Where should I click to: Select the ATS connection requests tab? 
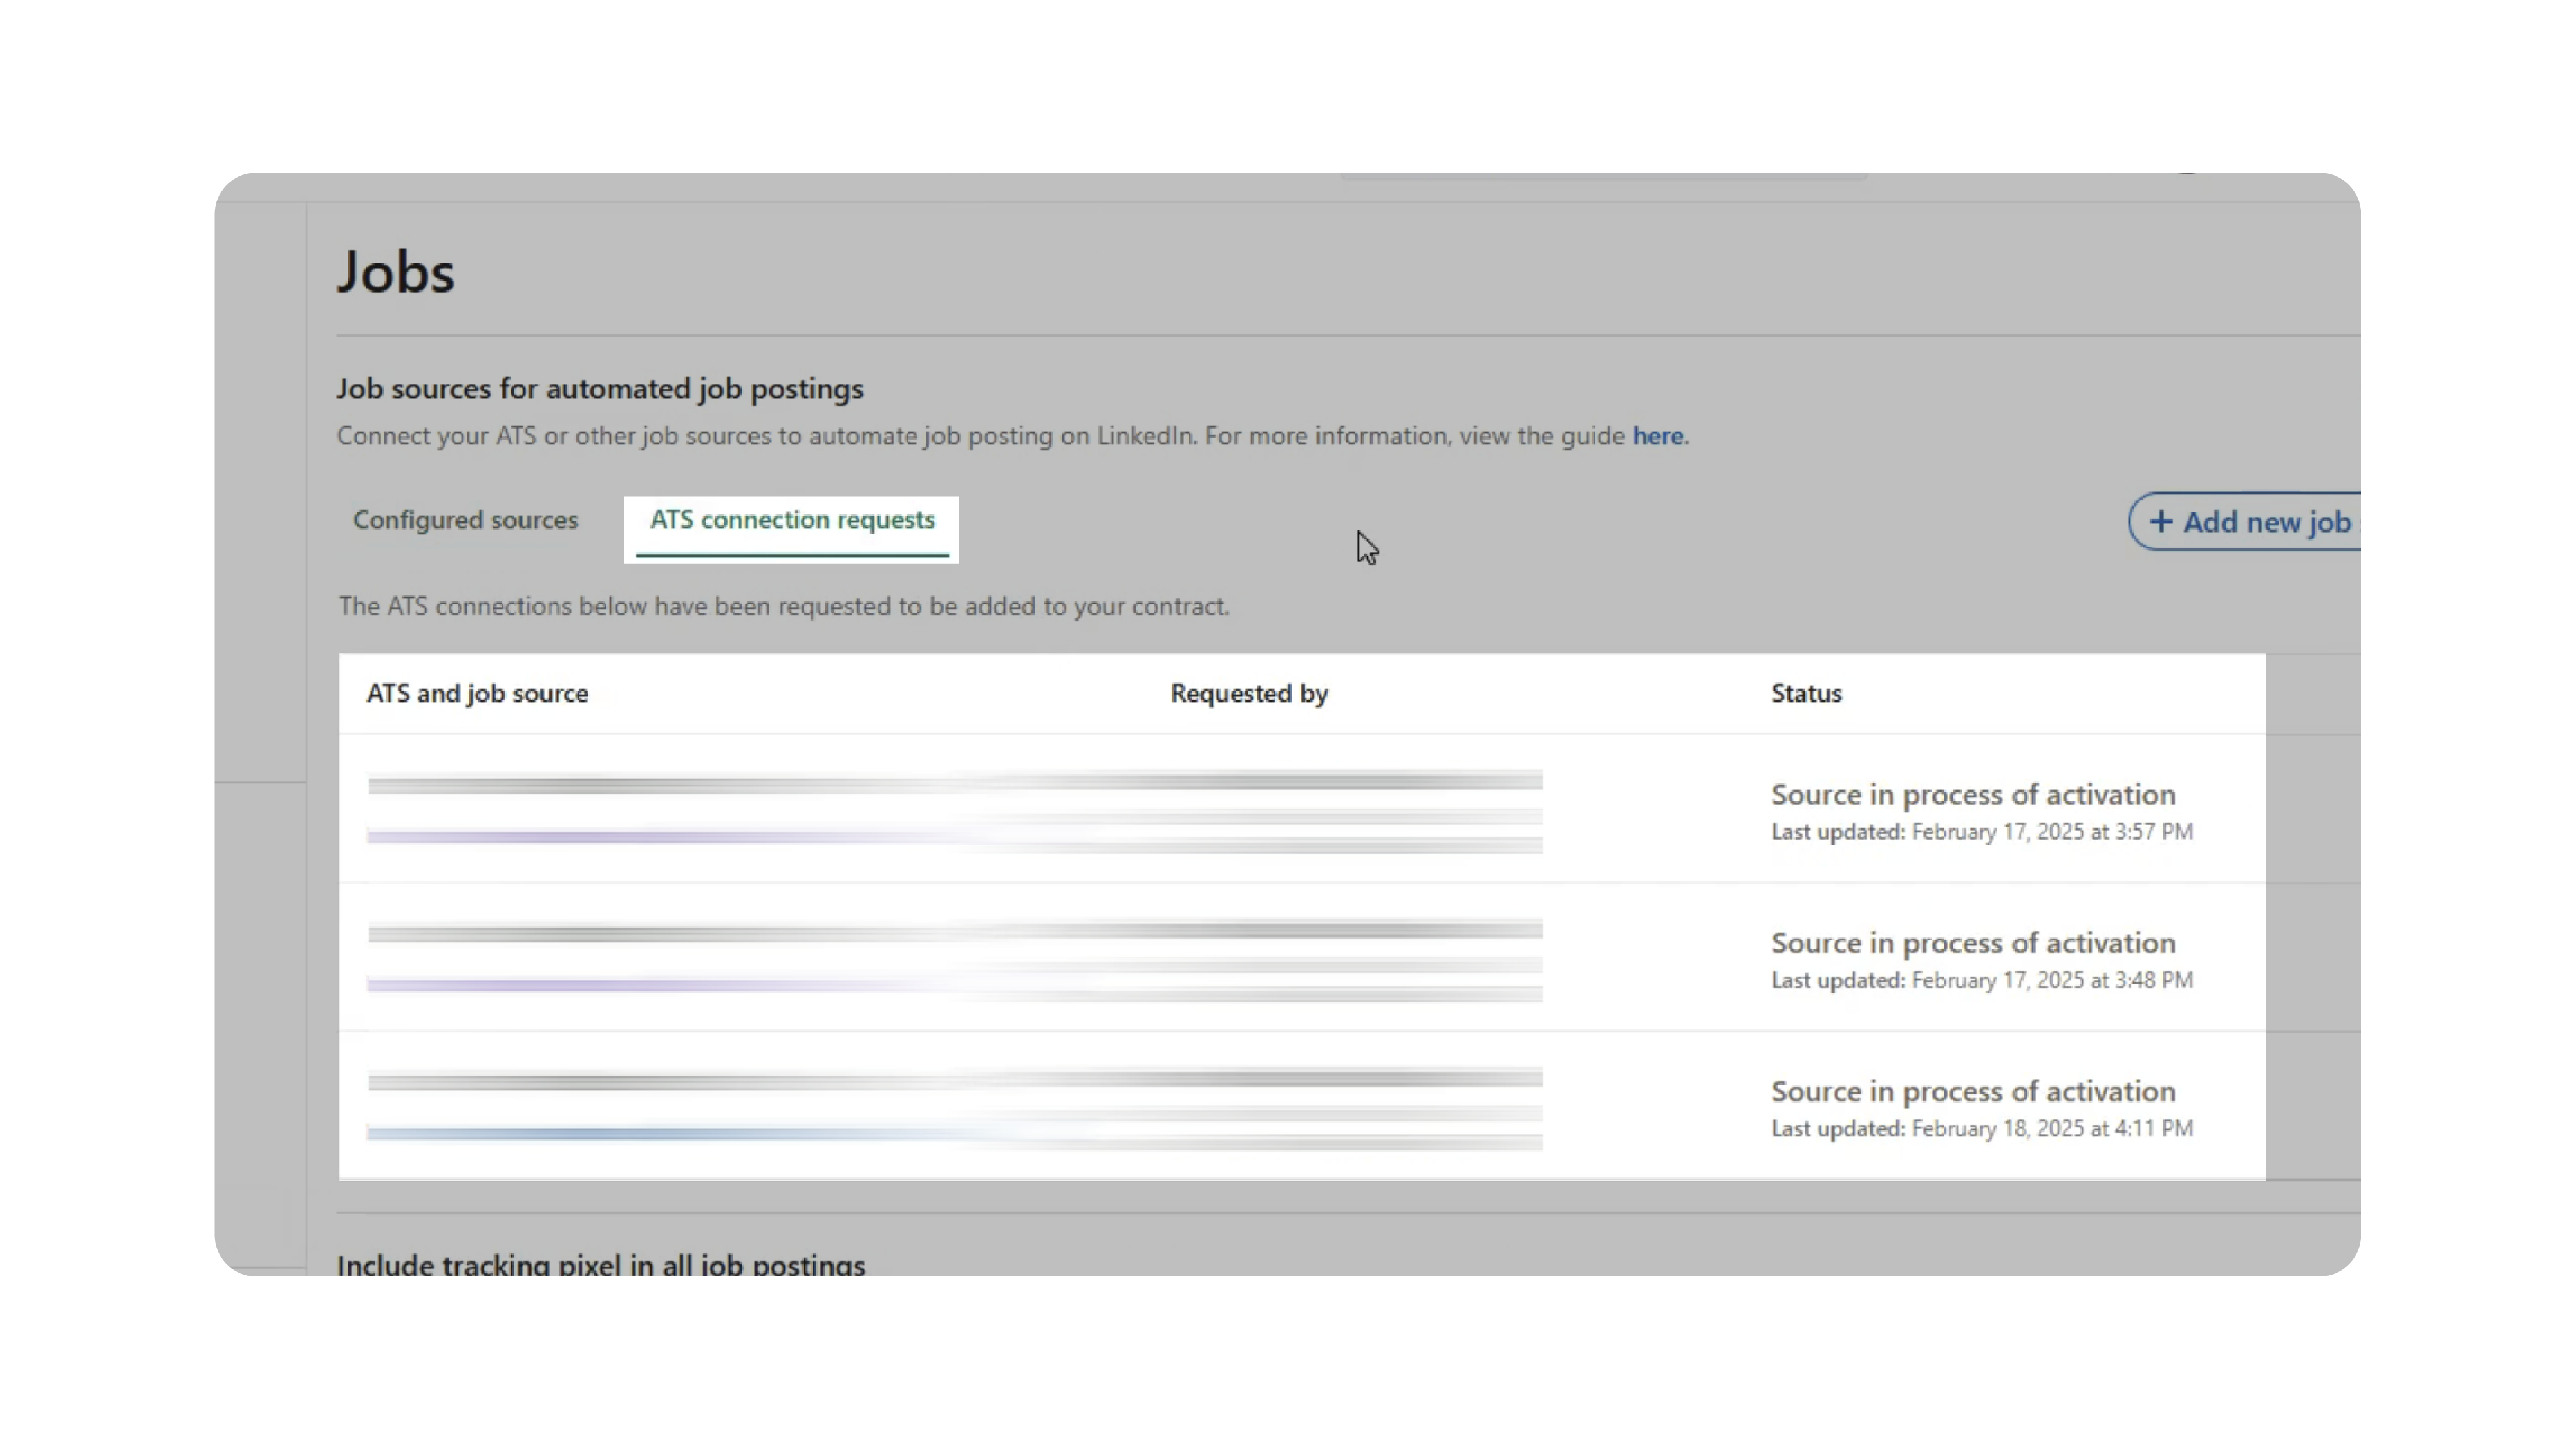(792, 520)
